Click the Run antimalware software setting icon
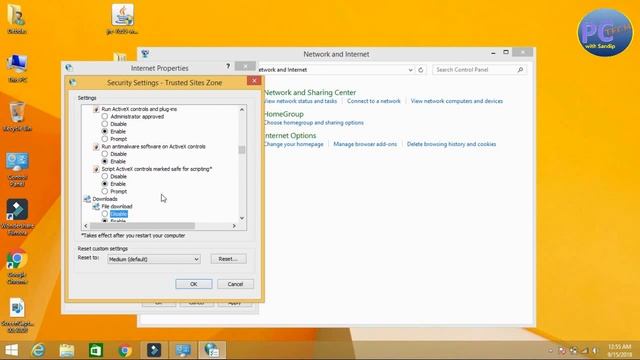The height and width of the screenshot is (360, 640). click(x=96, y=147)
